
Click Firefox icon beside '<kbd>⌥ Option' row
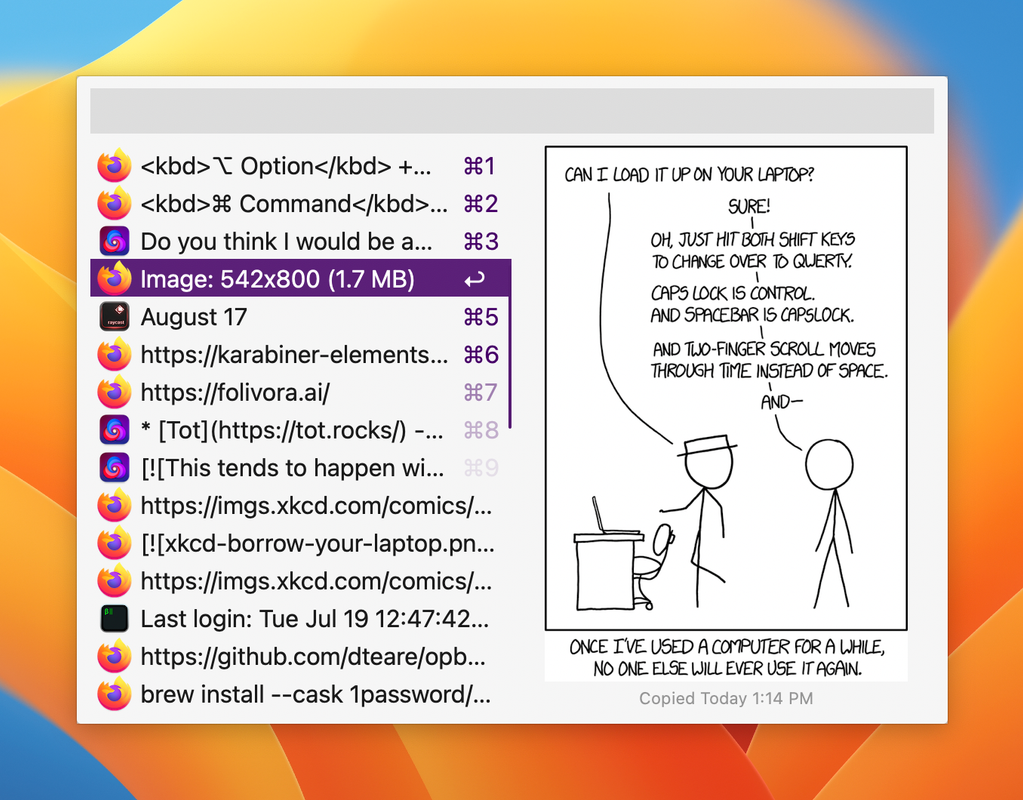click(114, 166)
